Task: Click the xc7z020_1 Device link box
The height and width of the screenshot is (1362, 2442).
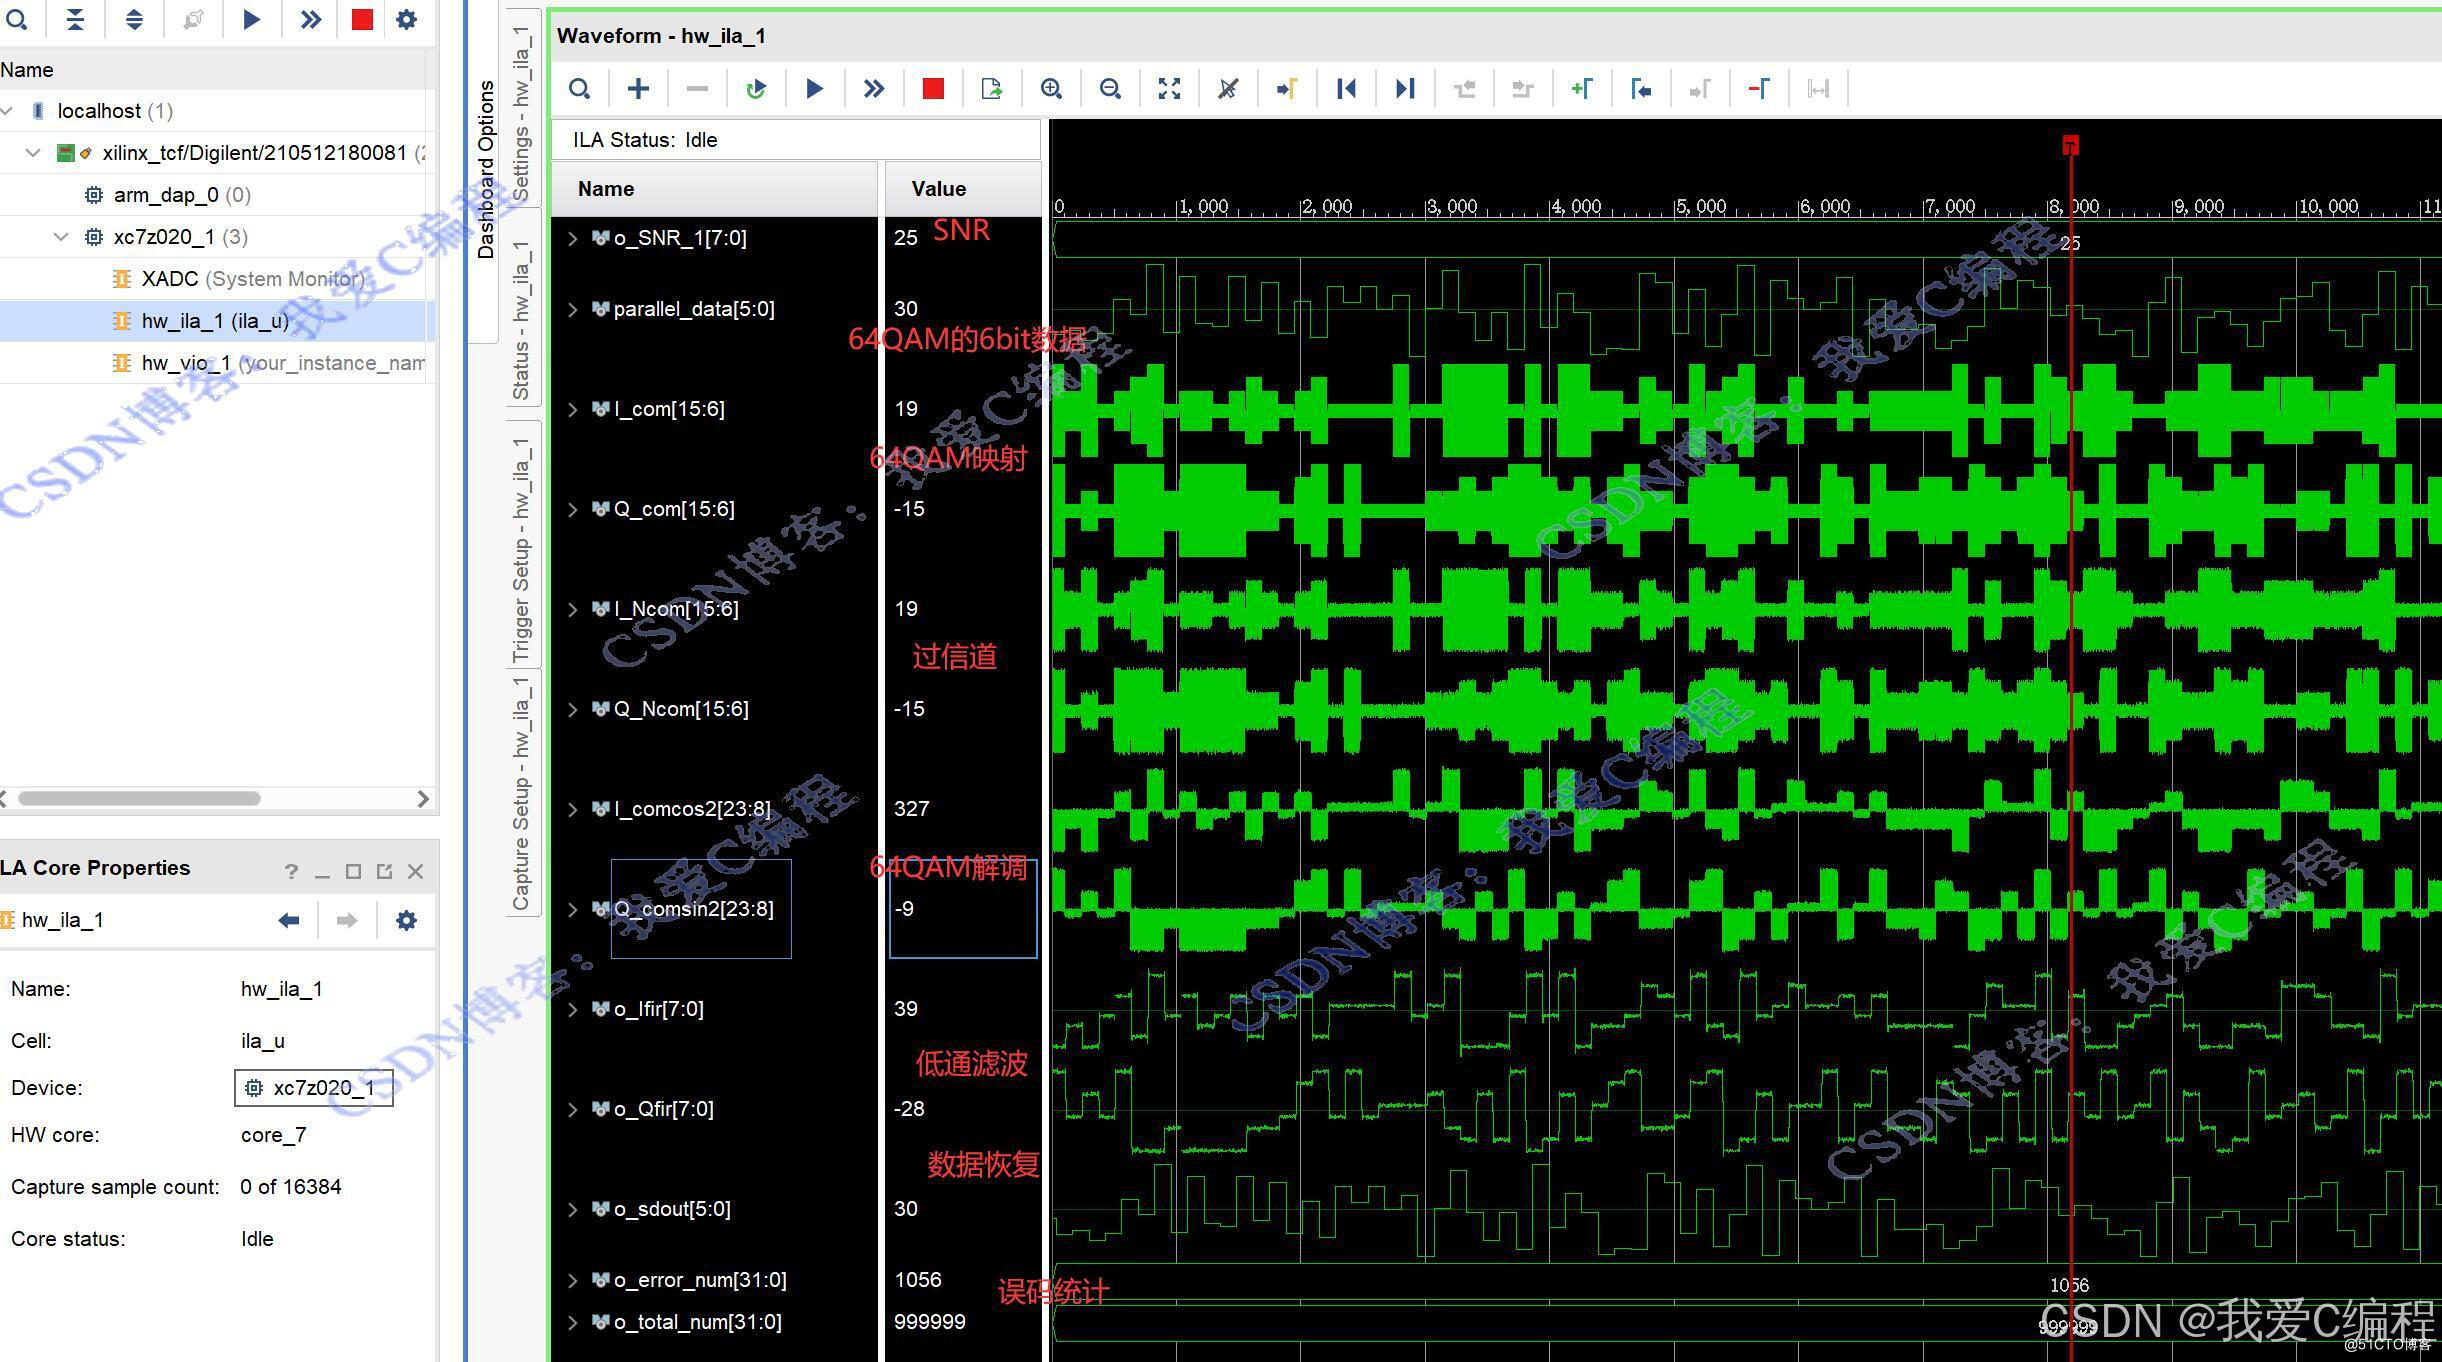Action: [x=314, y=1088]
